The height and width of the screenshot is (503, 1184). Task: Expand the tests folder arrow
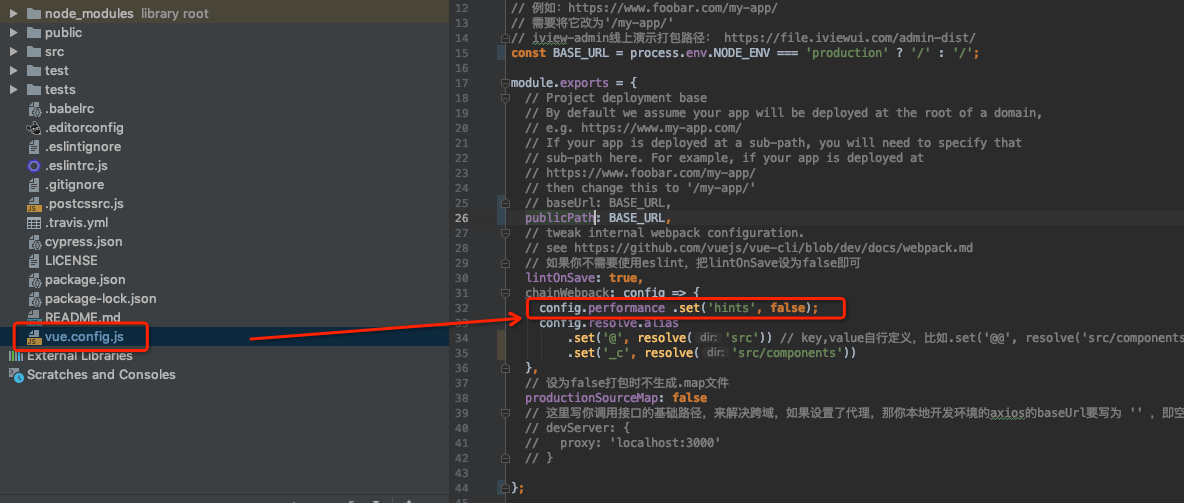click(14, 89)
